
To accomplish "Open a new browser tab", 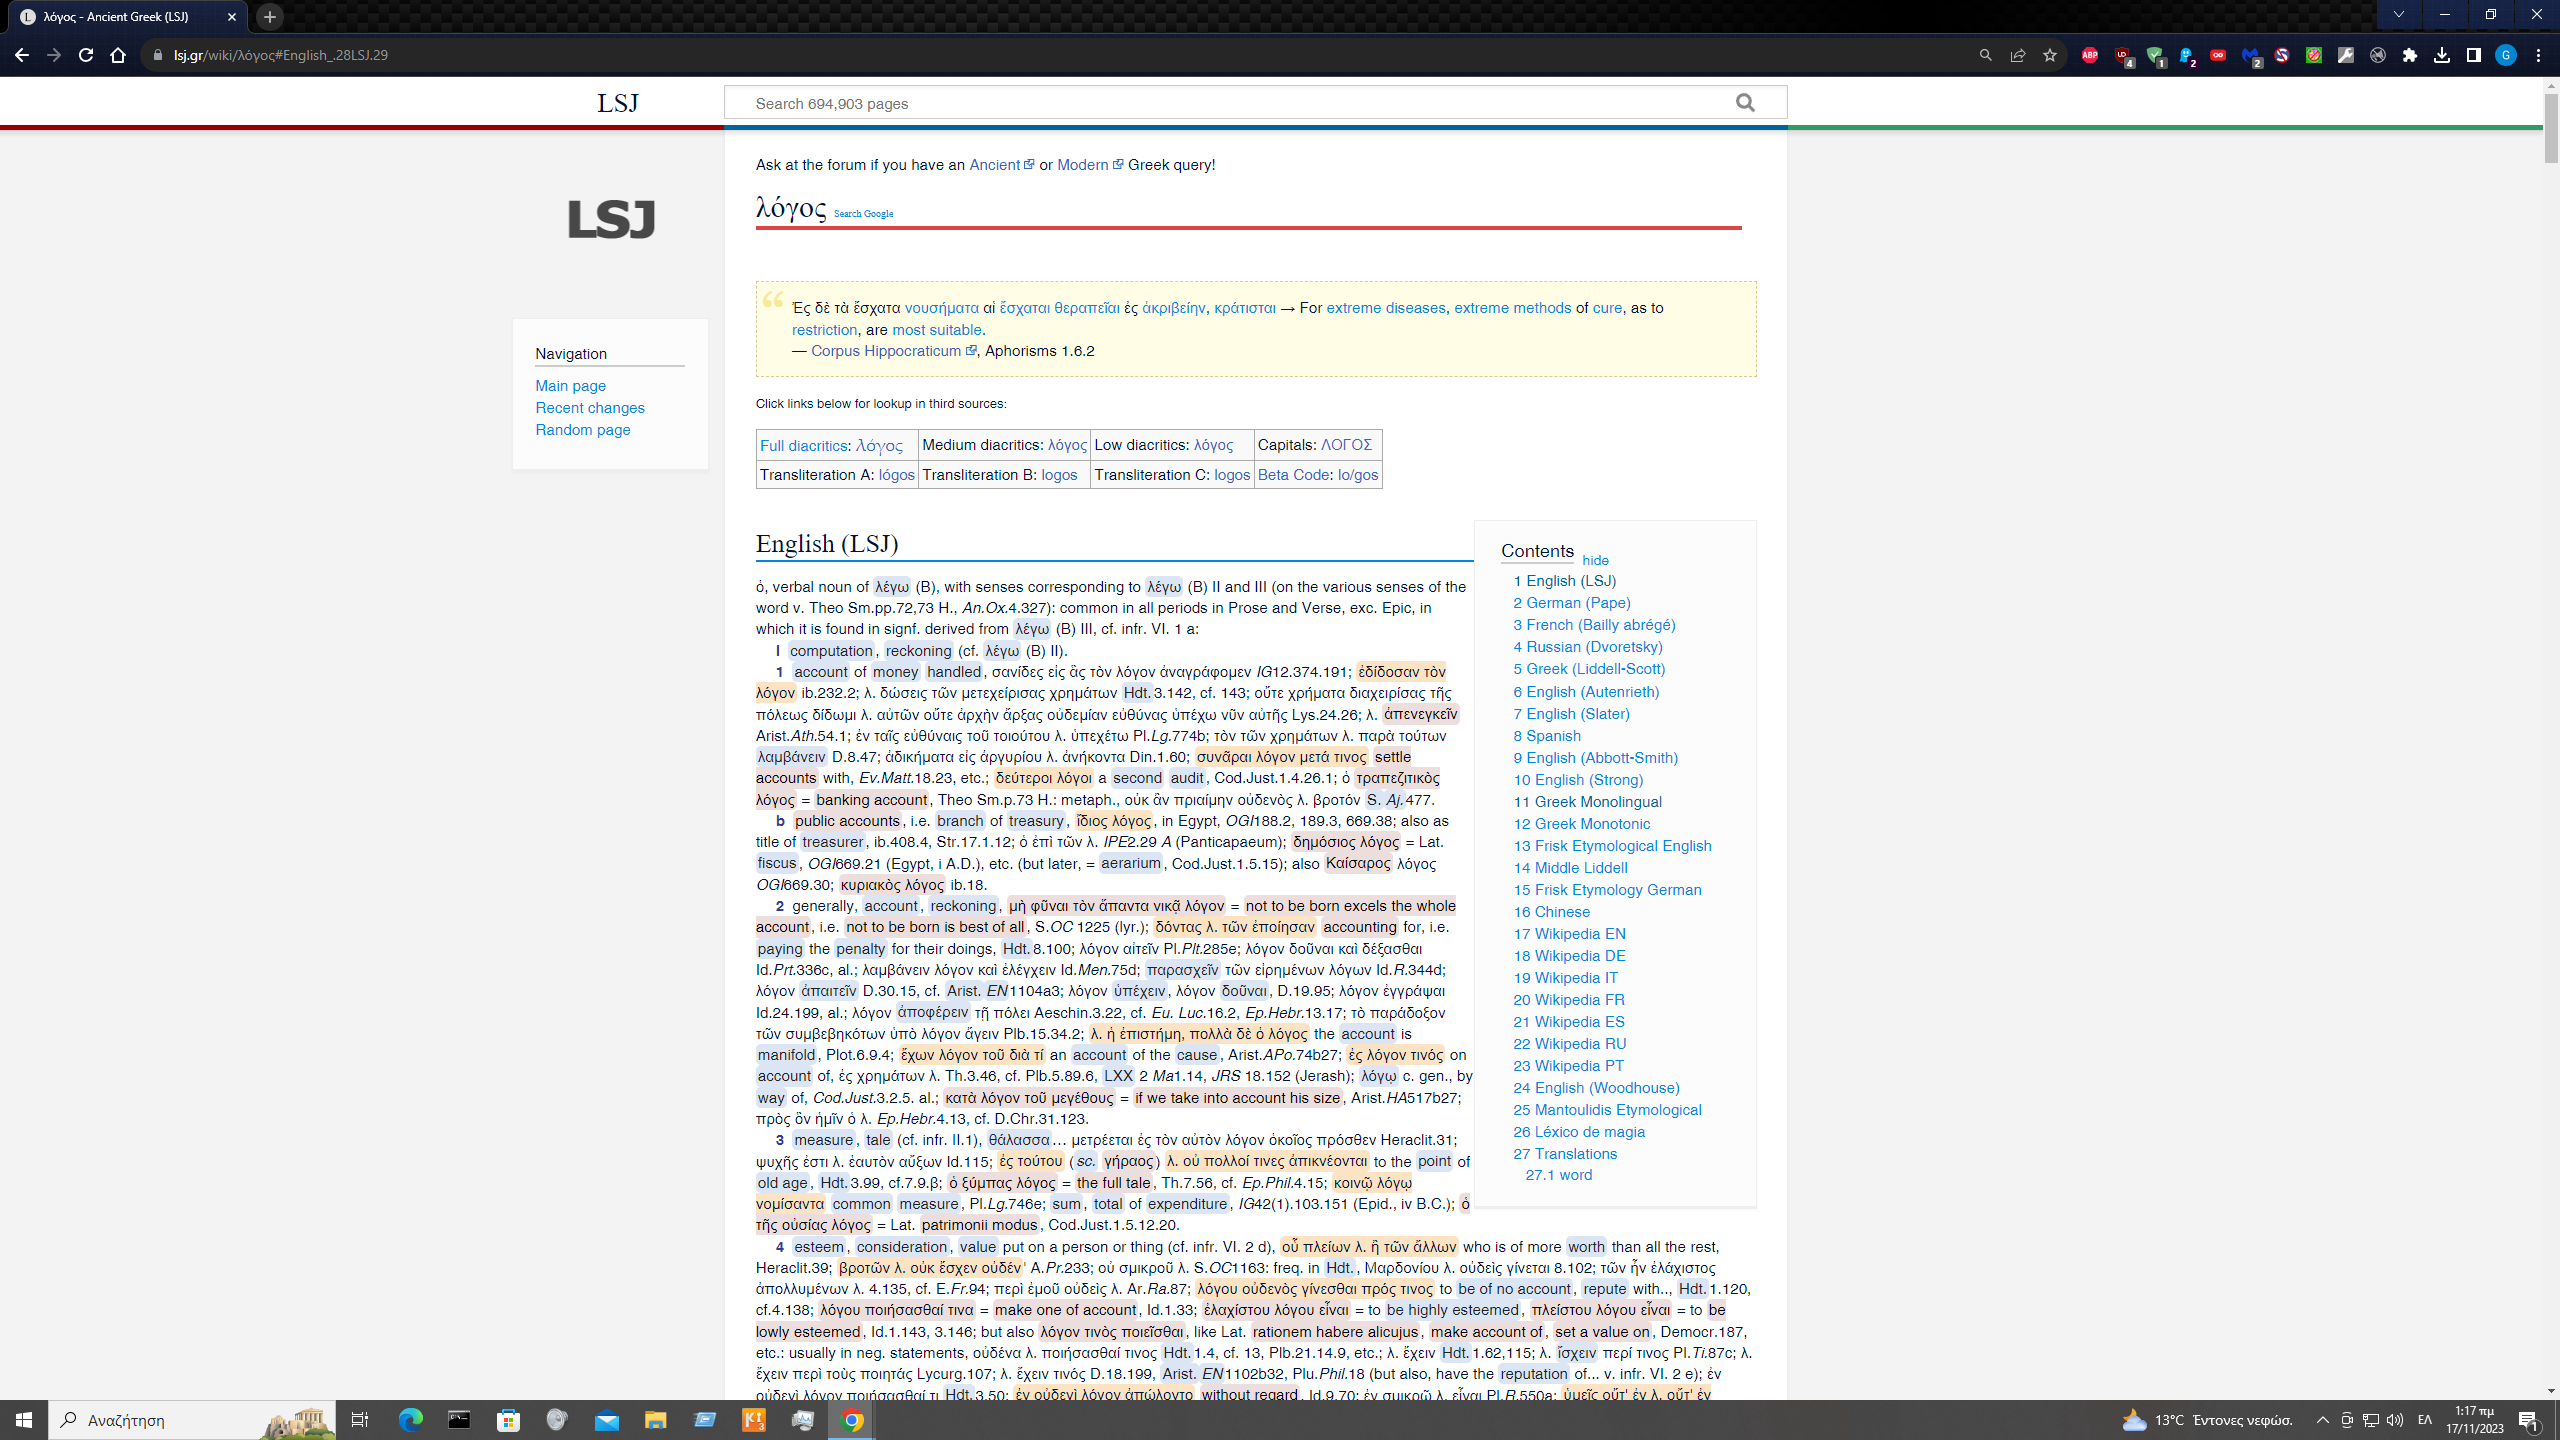I will (270, 17).
